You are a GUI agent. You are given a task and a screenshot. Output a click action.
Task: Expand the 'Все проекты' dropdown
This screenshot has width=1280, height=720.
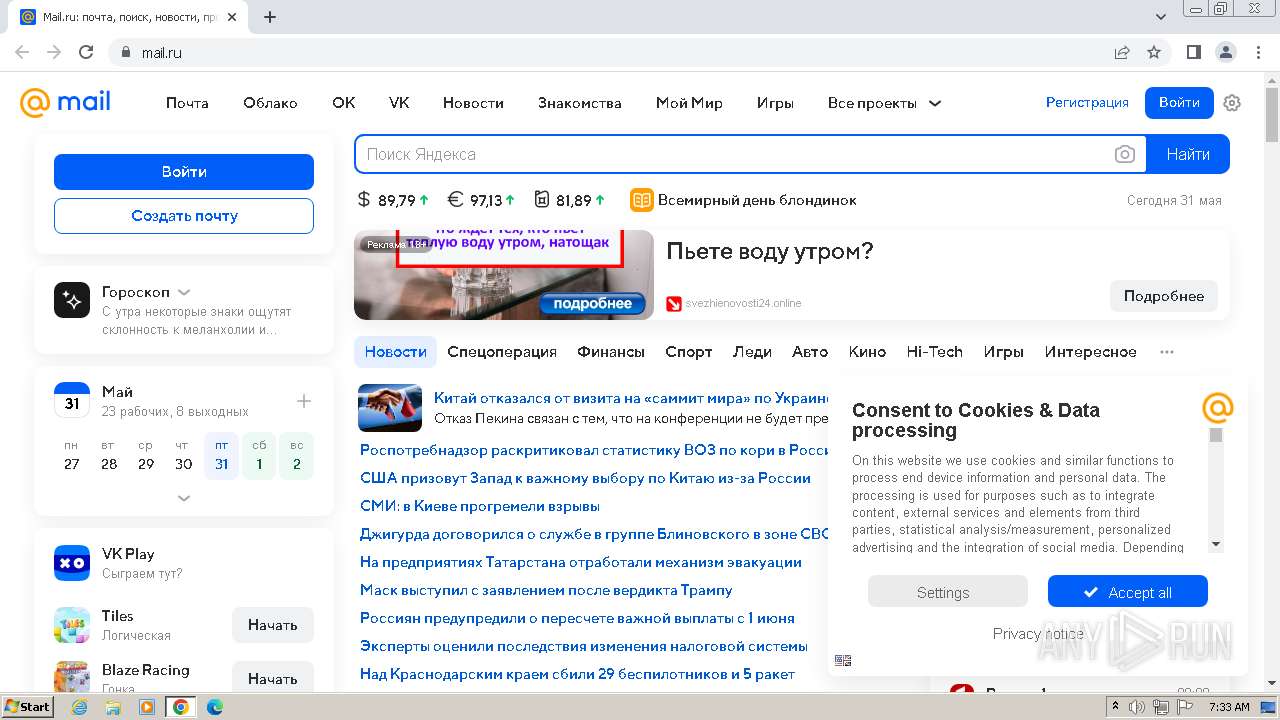coord(884,103)
